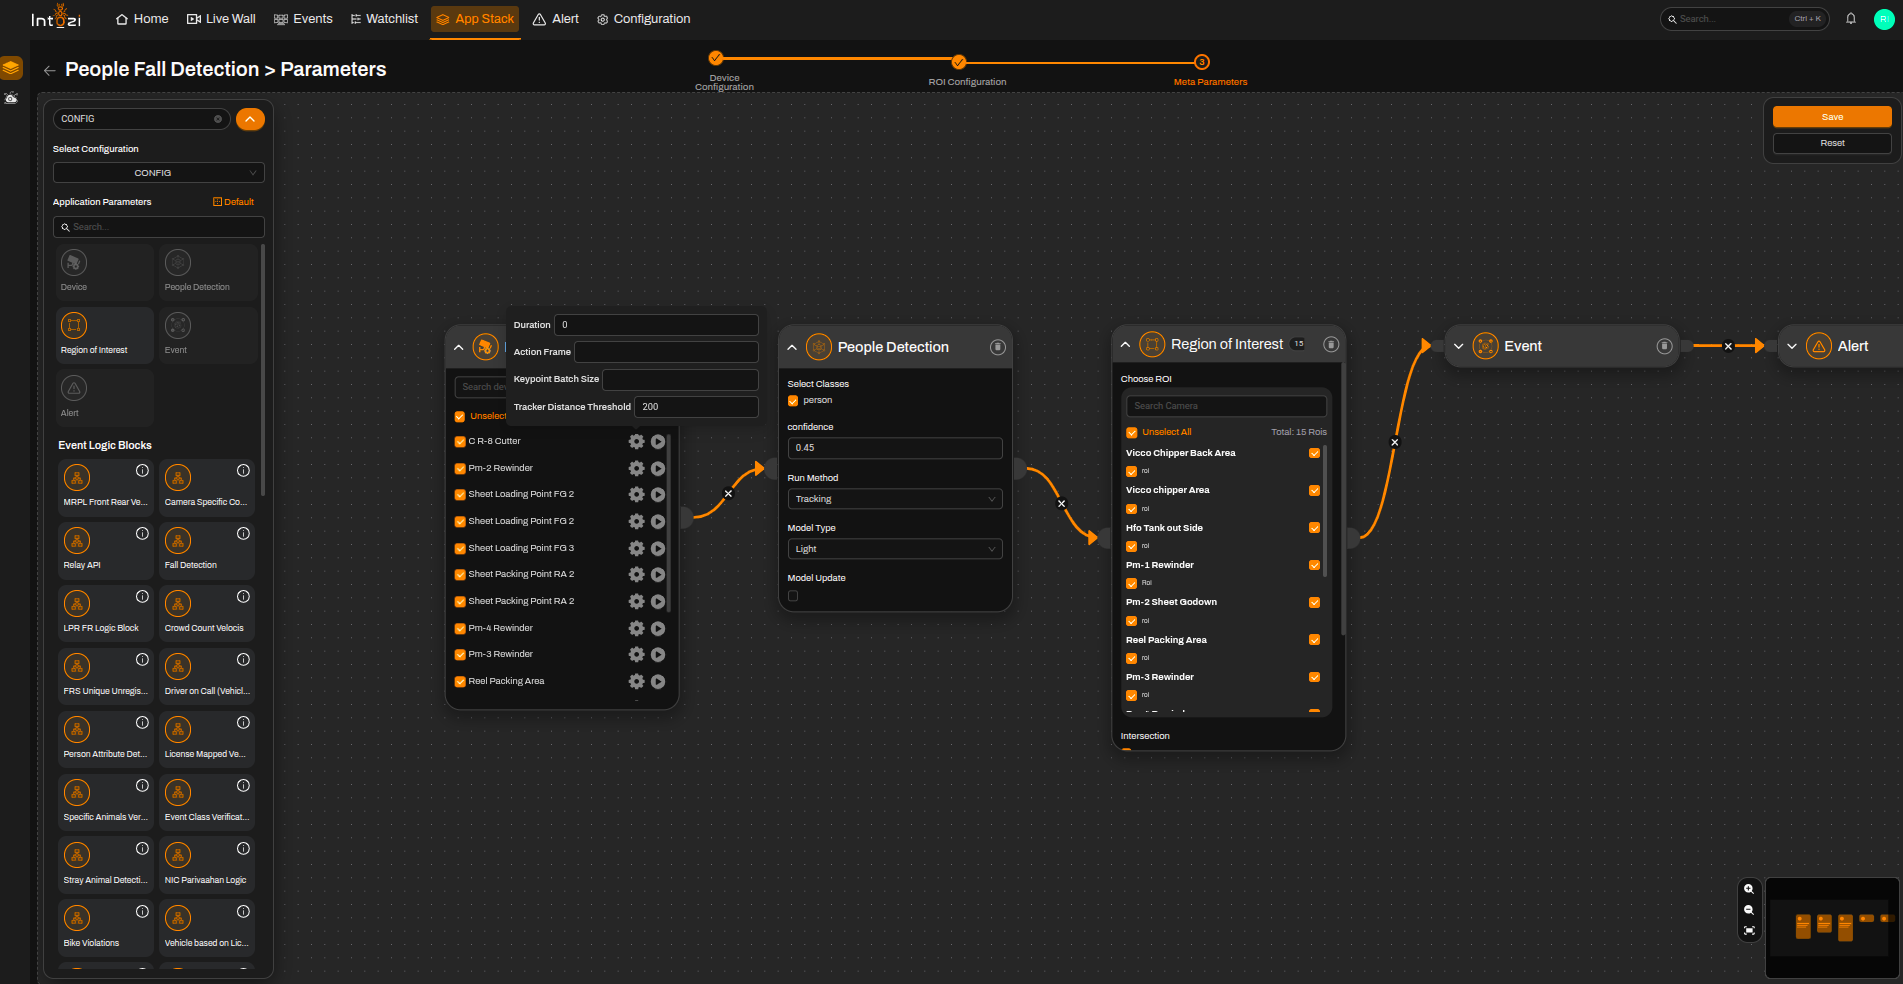The height and width of the screenshot is (984, 1903).
Task: Open the Run Method Tracking dropdown
Action: coord(895,499)
